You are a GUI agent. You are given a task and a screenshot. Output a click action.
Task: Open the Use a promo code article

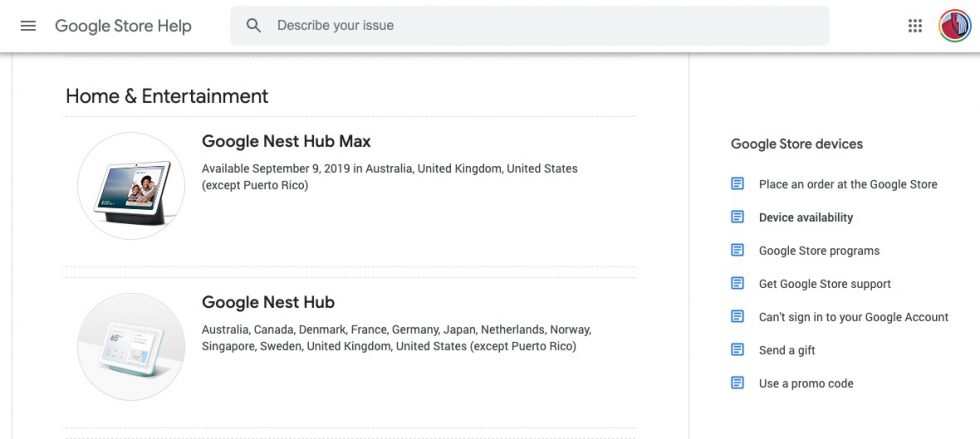(x=806, y=383)
